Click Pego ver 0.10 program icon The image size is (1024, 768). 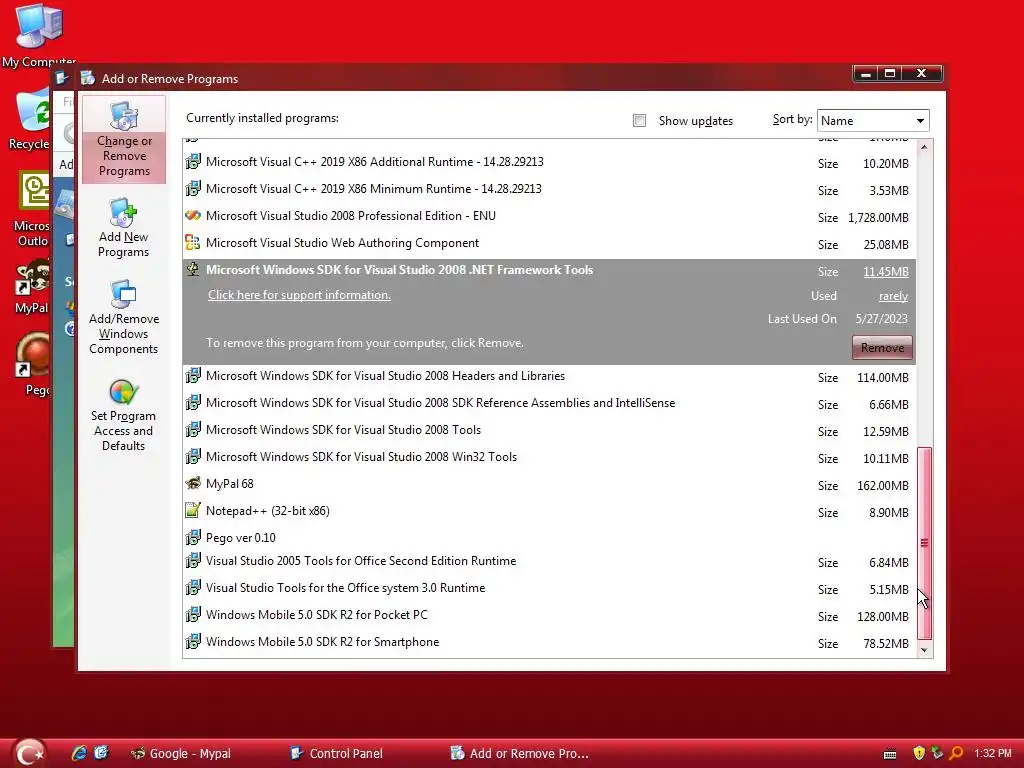pos(193,537)
